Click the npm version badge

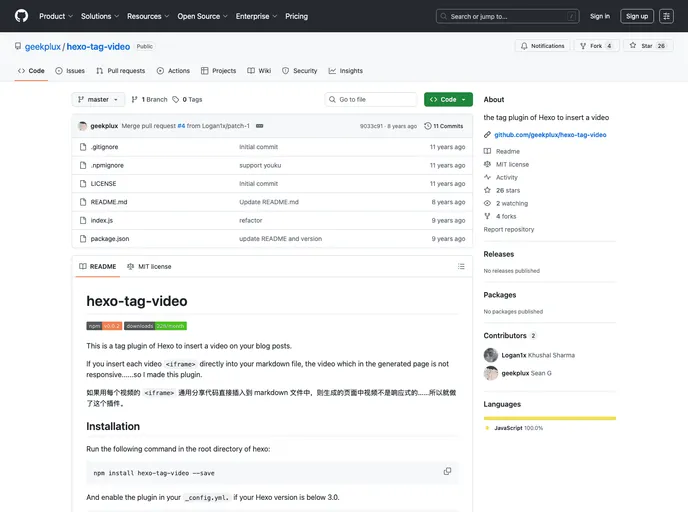[104, 326]
